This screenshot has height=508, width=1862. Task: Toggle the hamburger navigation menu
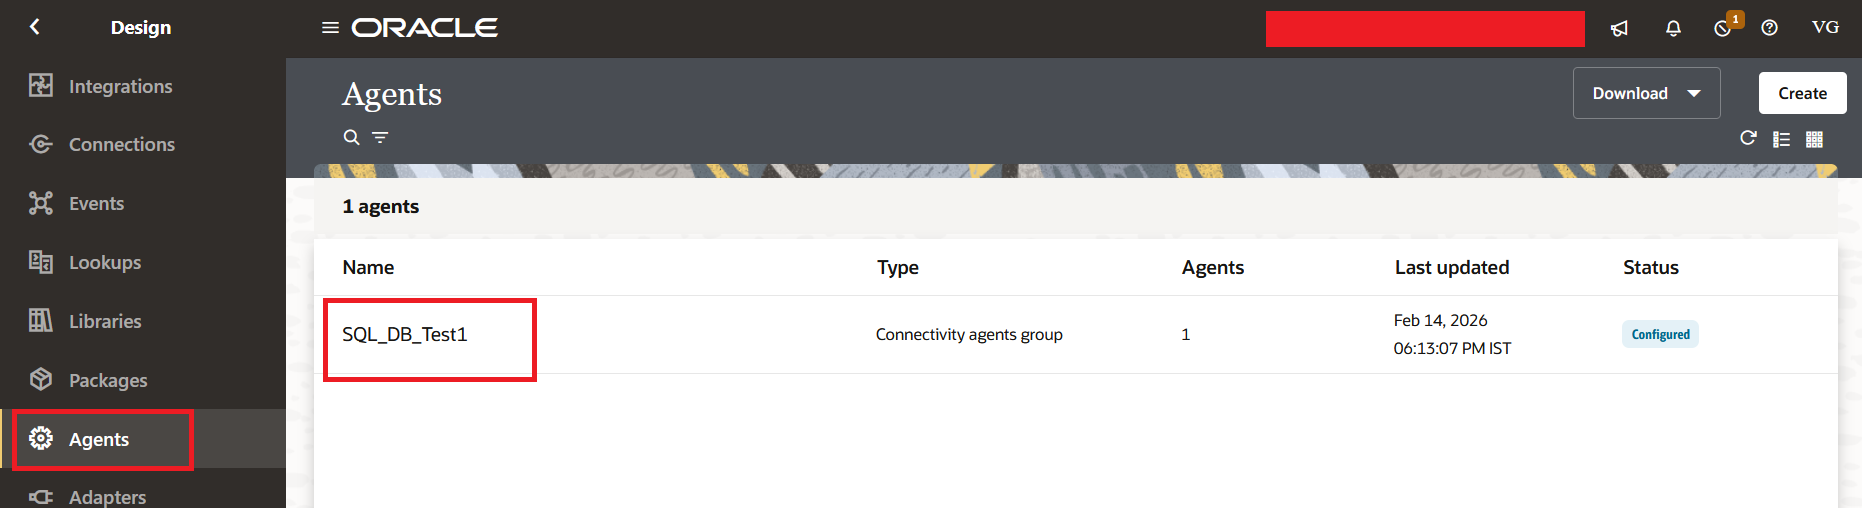[x=330, y=28]
